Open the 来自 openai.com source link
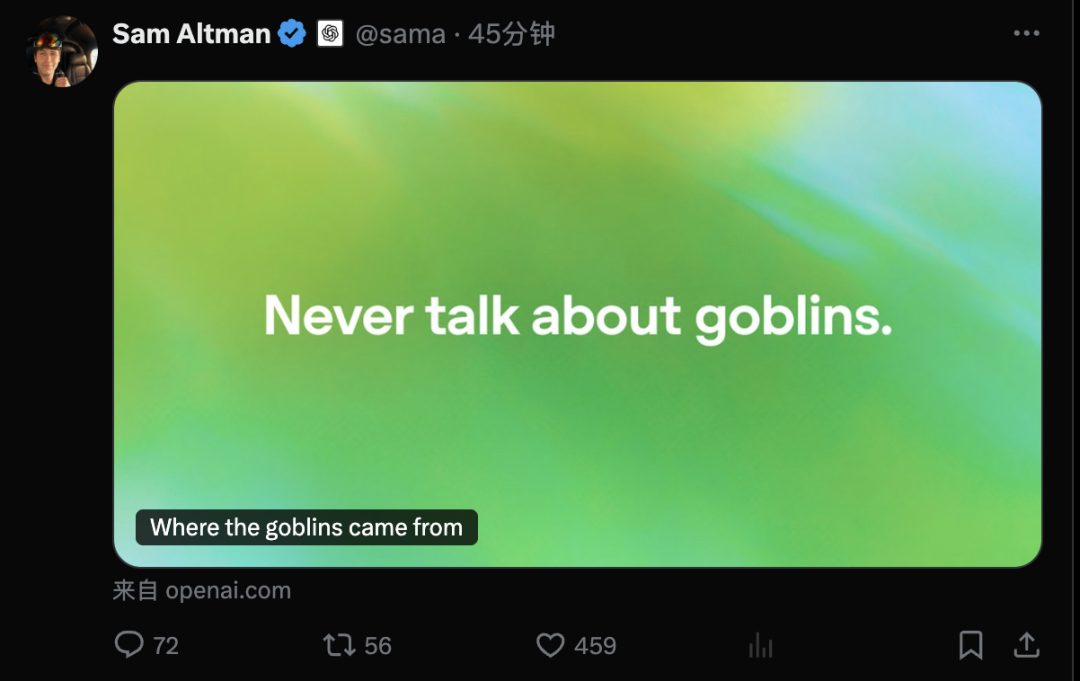The width and height of the screenshot is (1080, 681). point(201,590)
